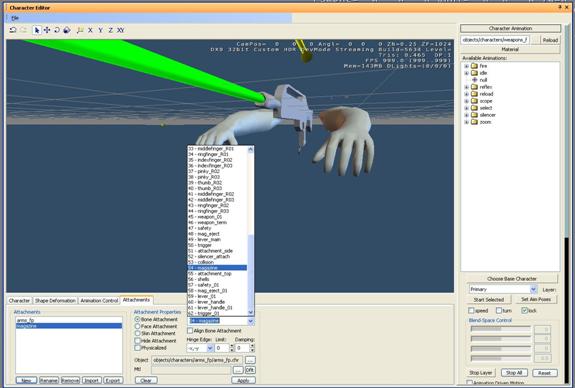The height and width of the screenshot is (388, 575).
Task: Click the first Blend-Space Control slider
Action: pos(501,329)
